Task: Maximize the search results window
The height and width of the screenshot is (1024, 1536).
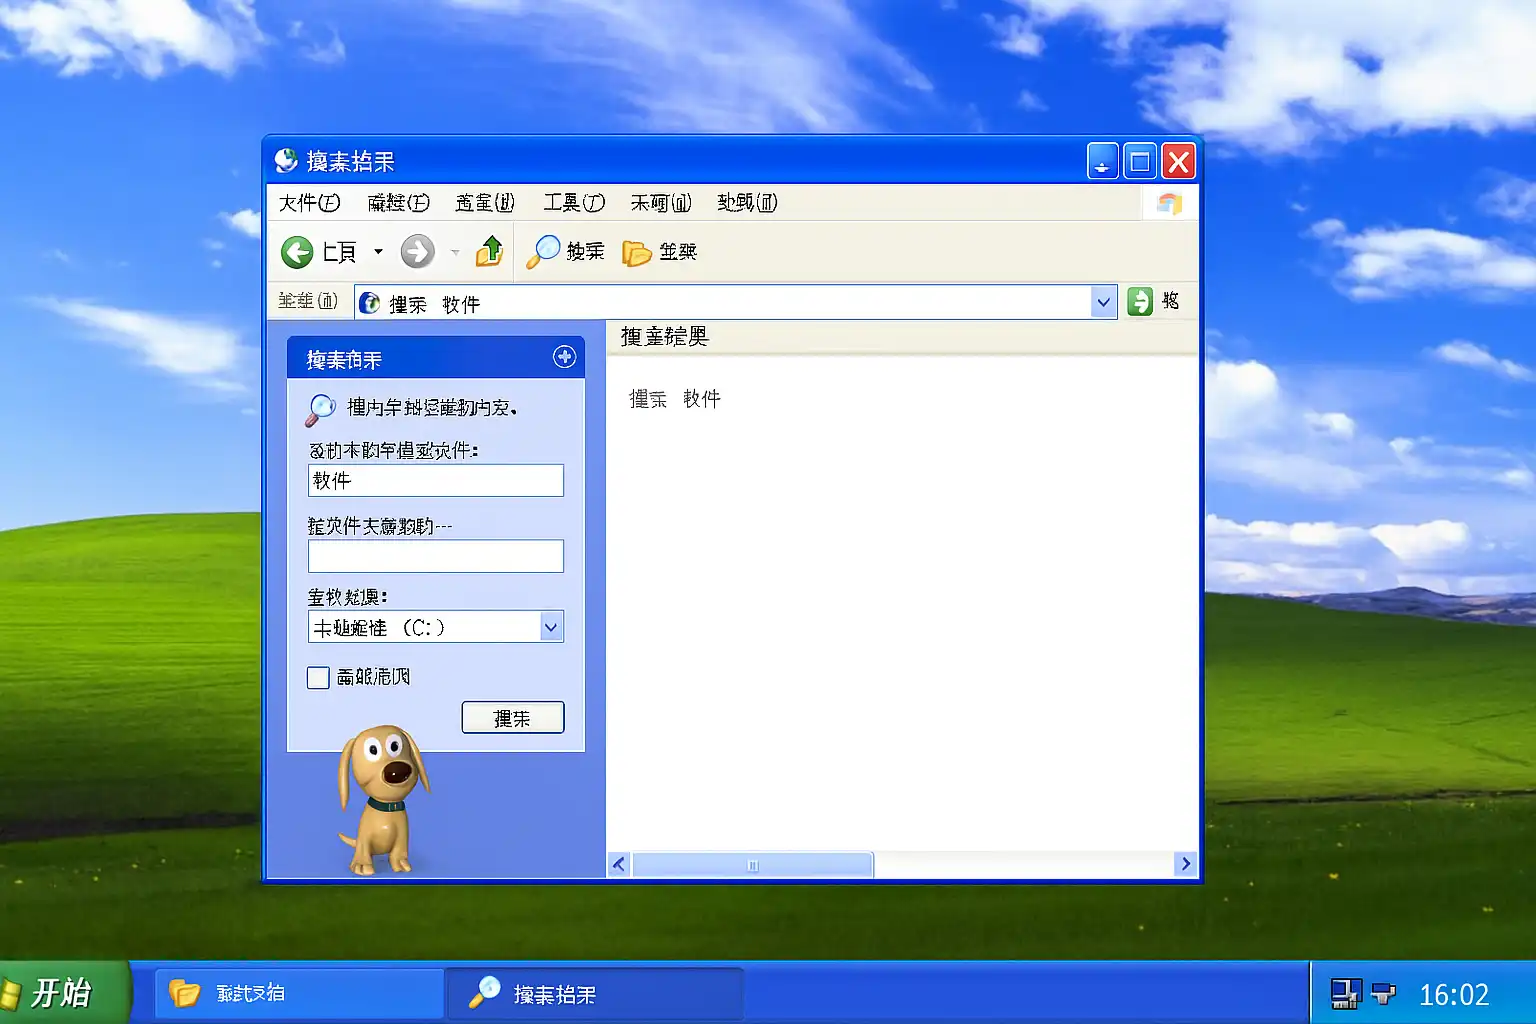Action: tap(1140, 161)
